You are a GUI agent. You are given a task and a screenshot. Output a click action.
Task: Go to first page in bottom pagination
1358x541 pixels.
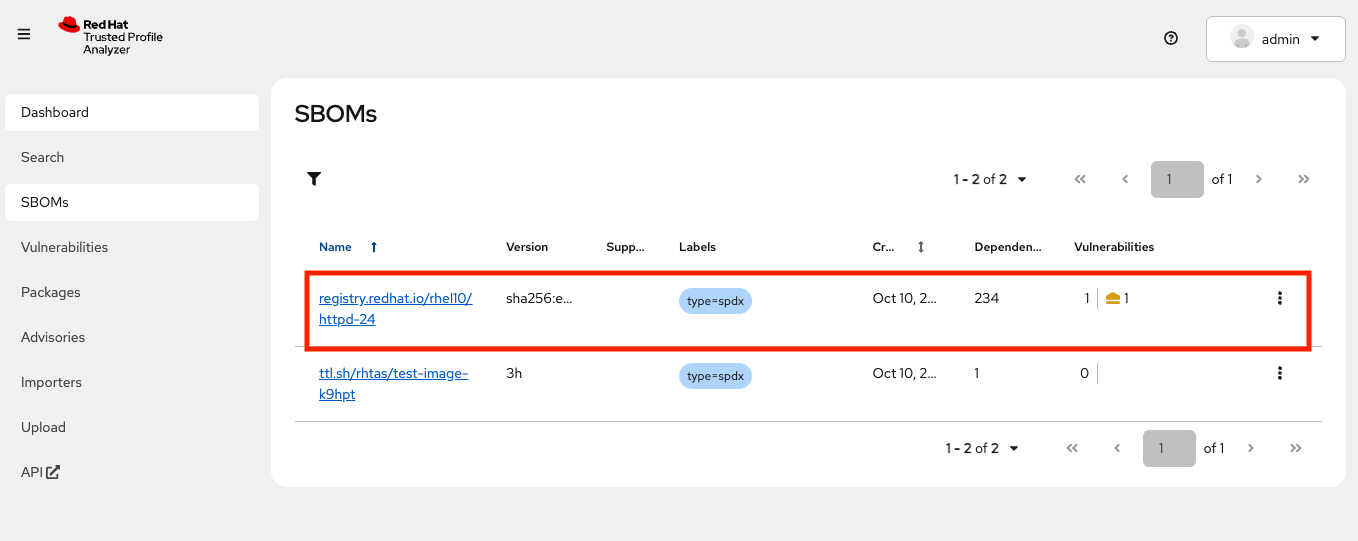[x=1072, y=448]
